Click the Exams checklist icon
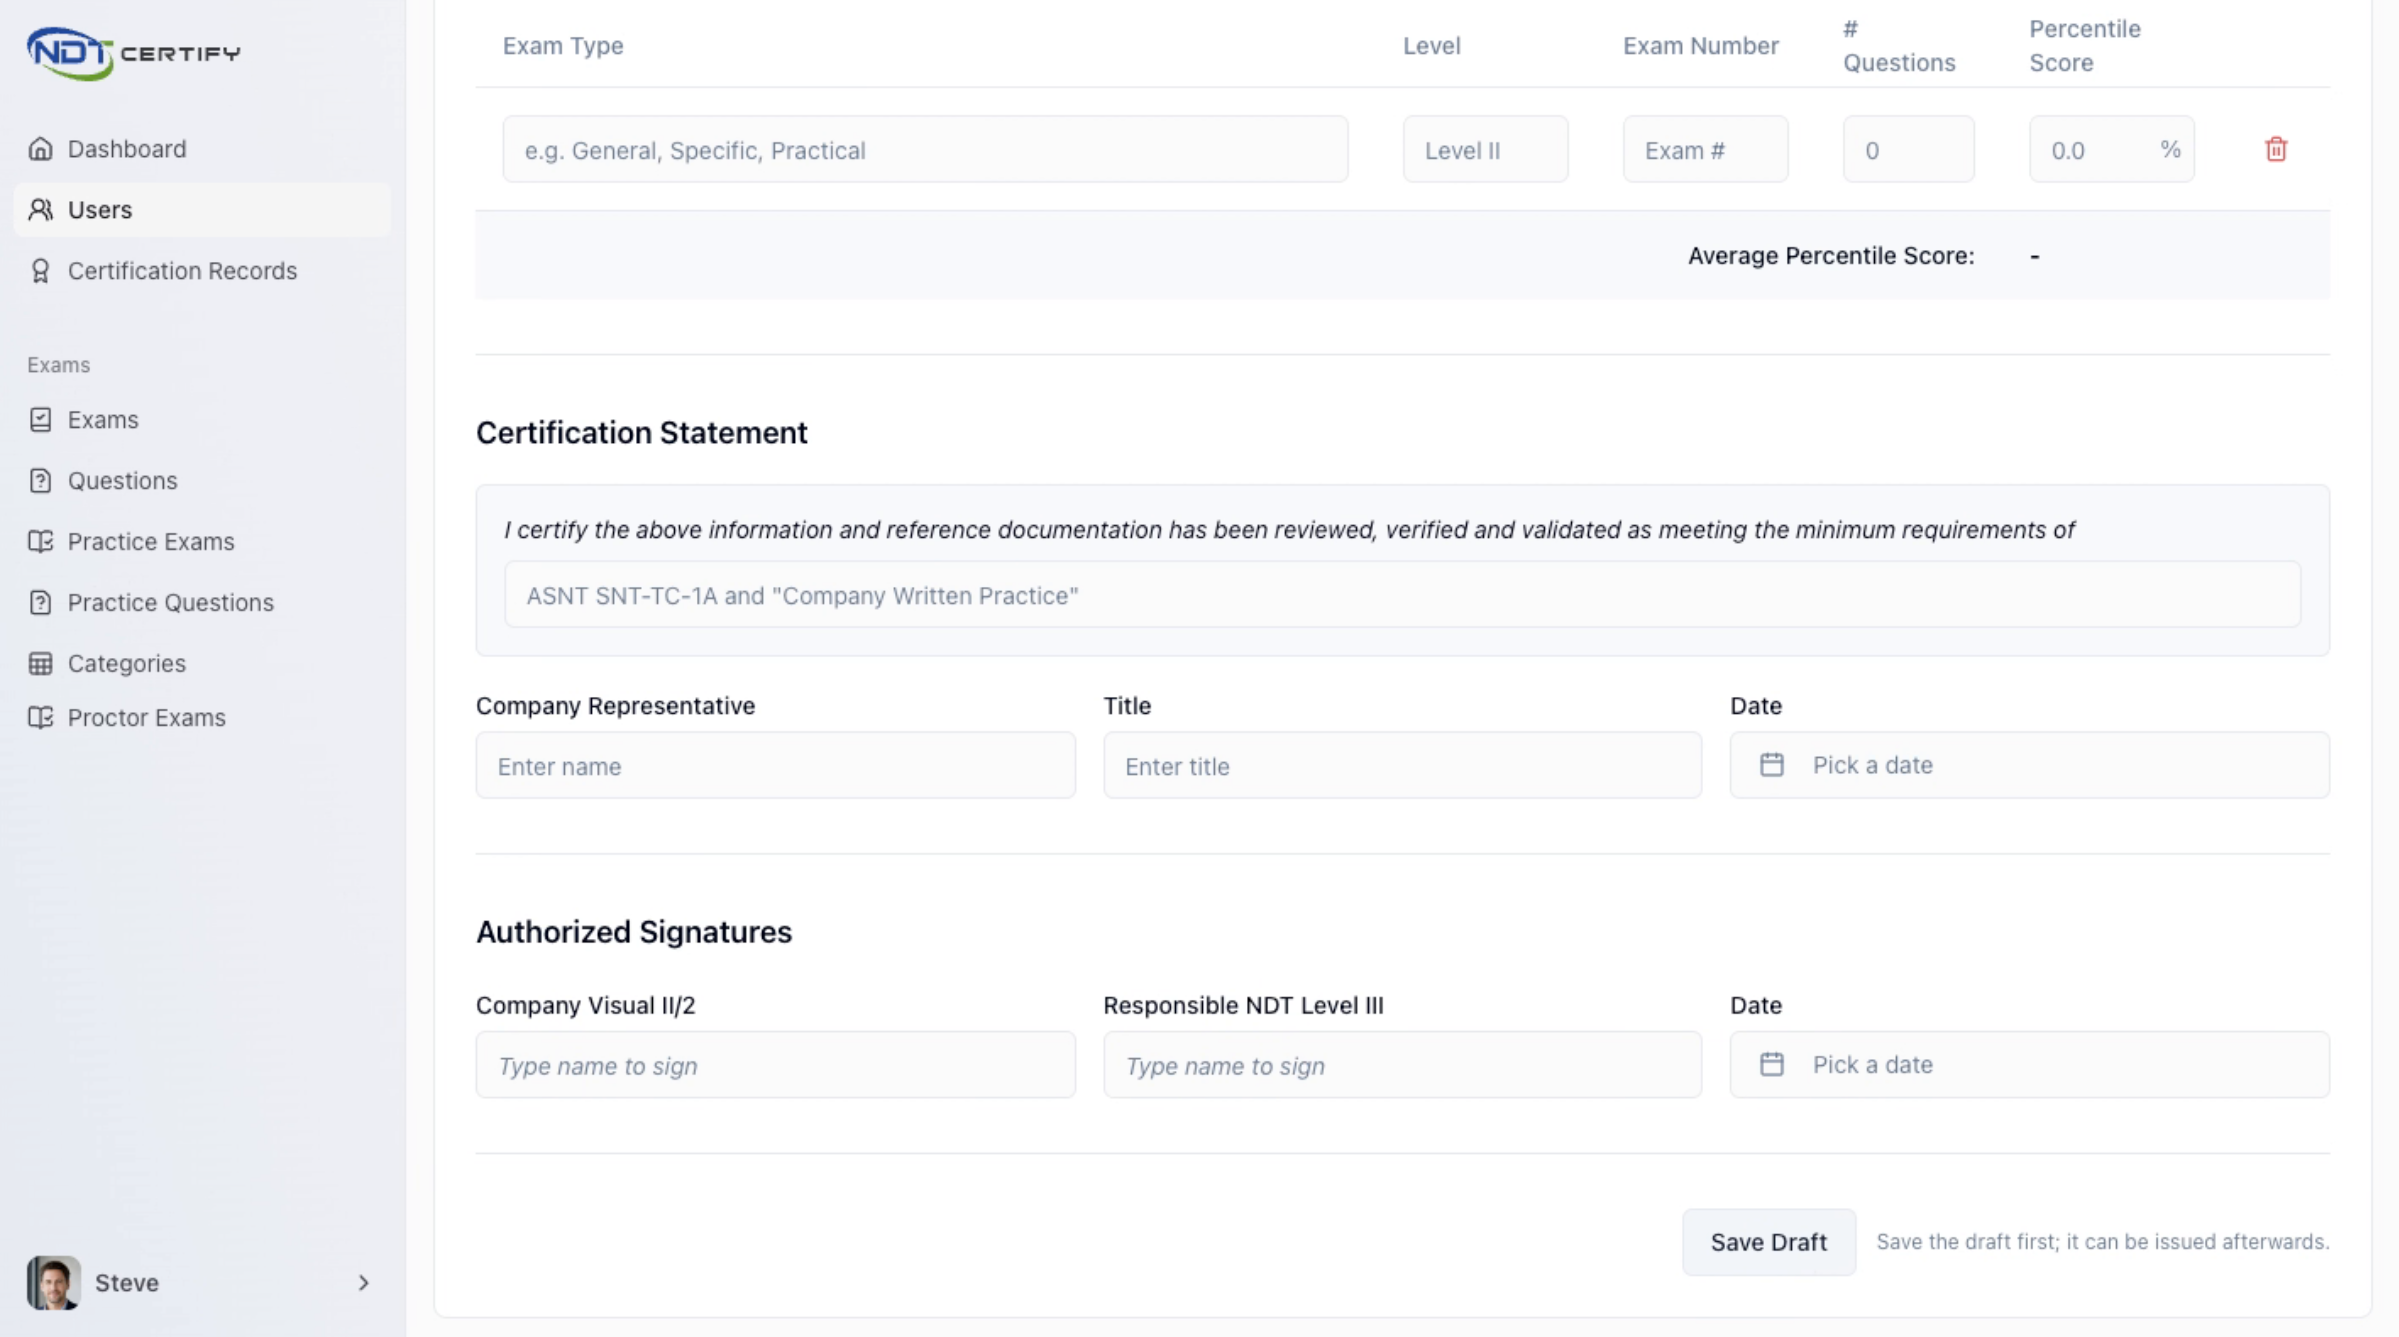Screen dimensions: 2399x1337 (x=40, y=420)
